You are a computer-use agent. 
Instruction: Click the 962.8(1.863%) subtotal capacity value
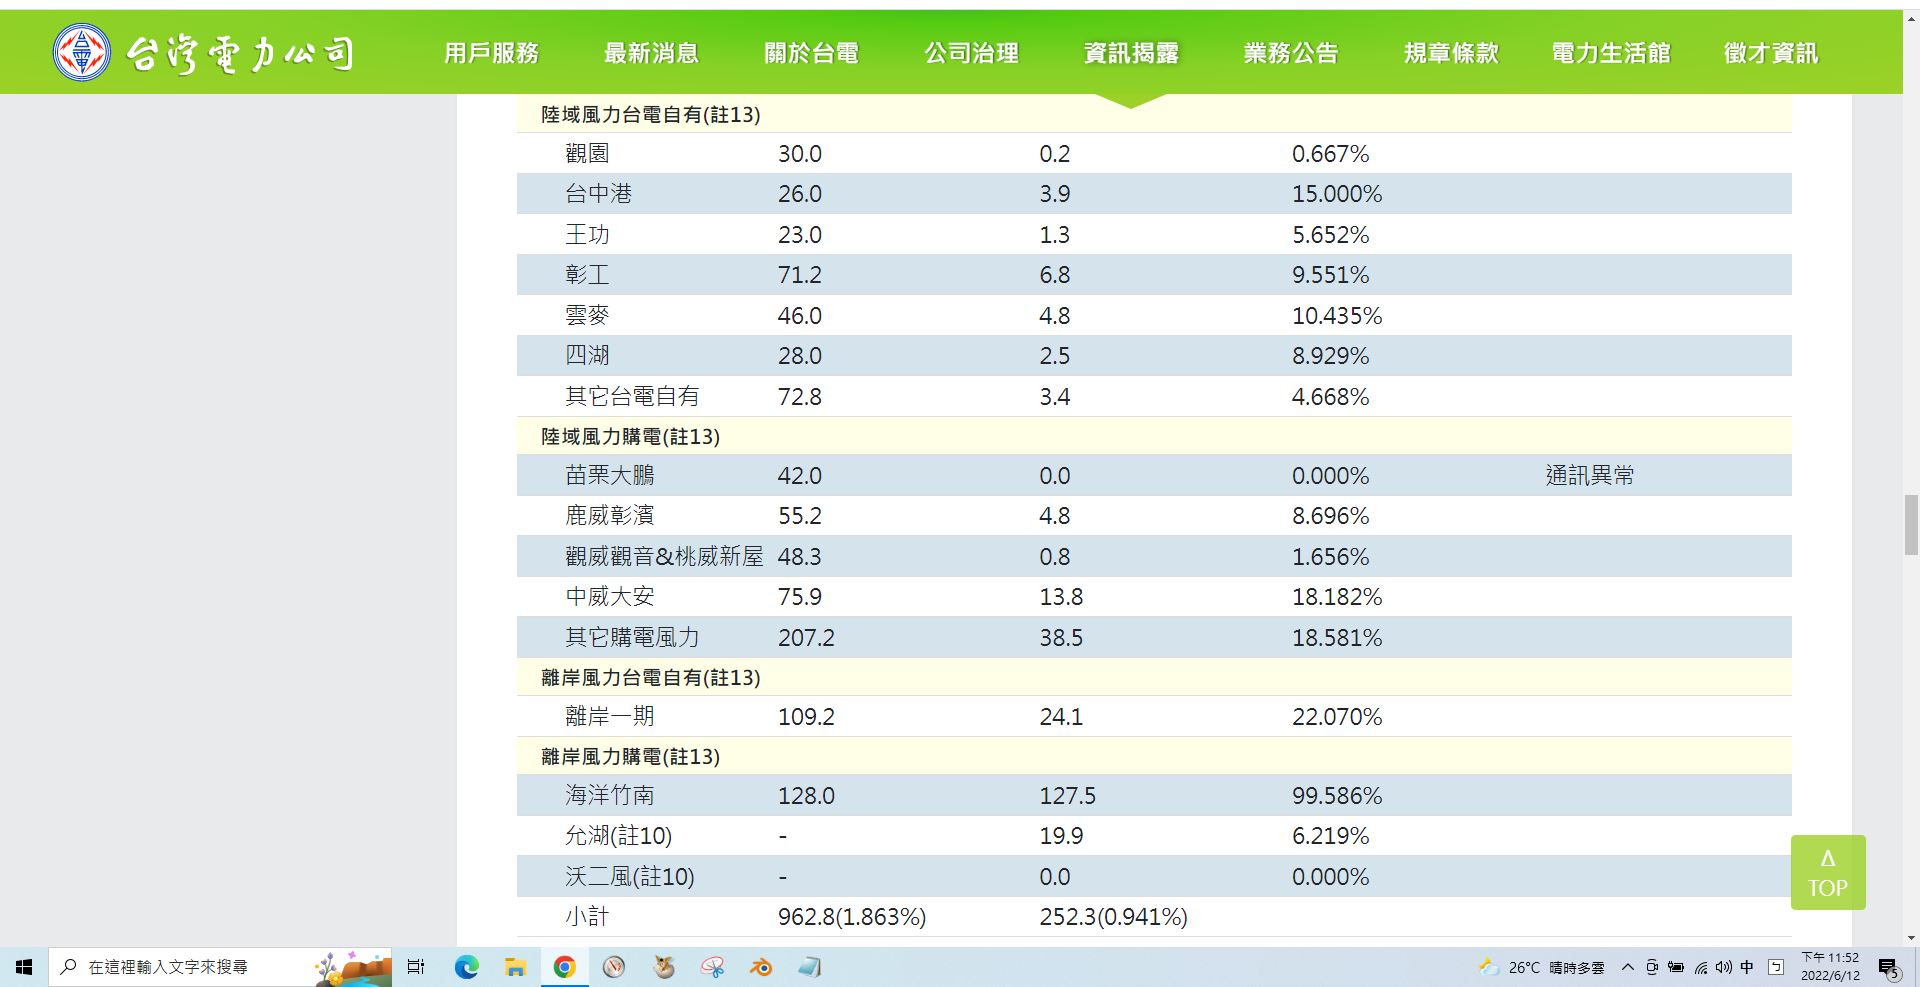852,917
